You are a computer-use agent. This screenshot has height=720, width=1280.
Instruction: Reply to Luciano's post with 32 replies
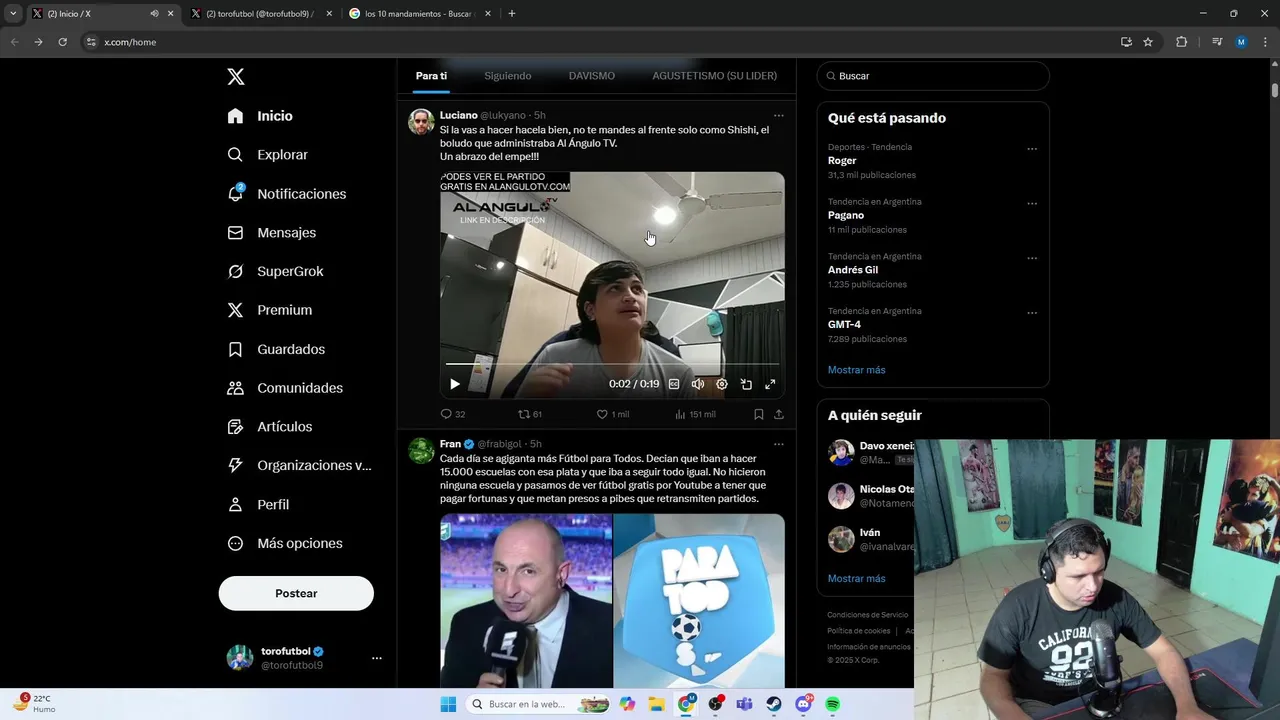click(453, 414)
